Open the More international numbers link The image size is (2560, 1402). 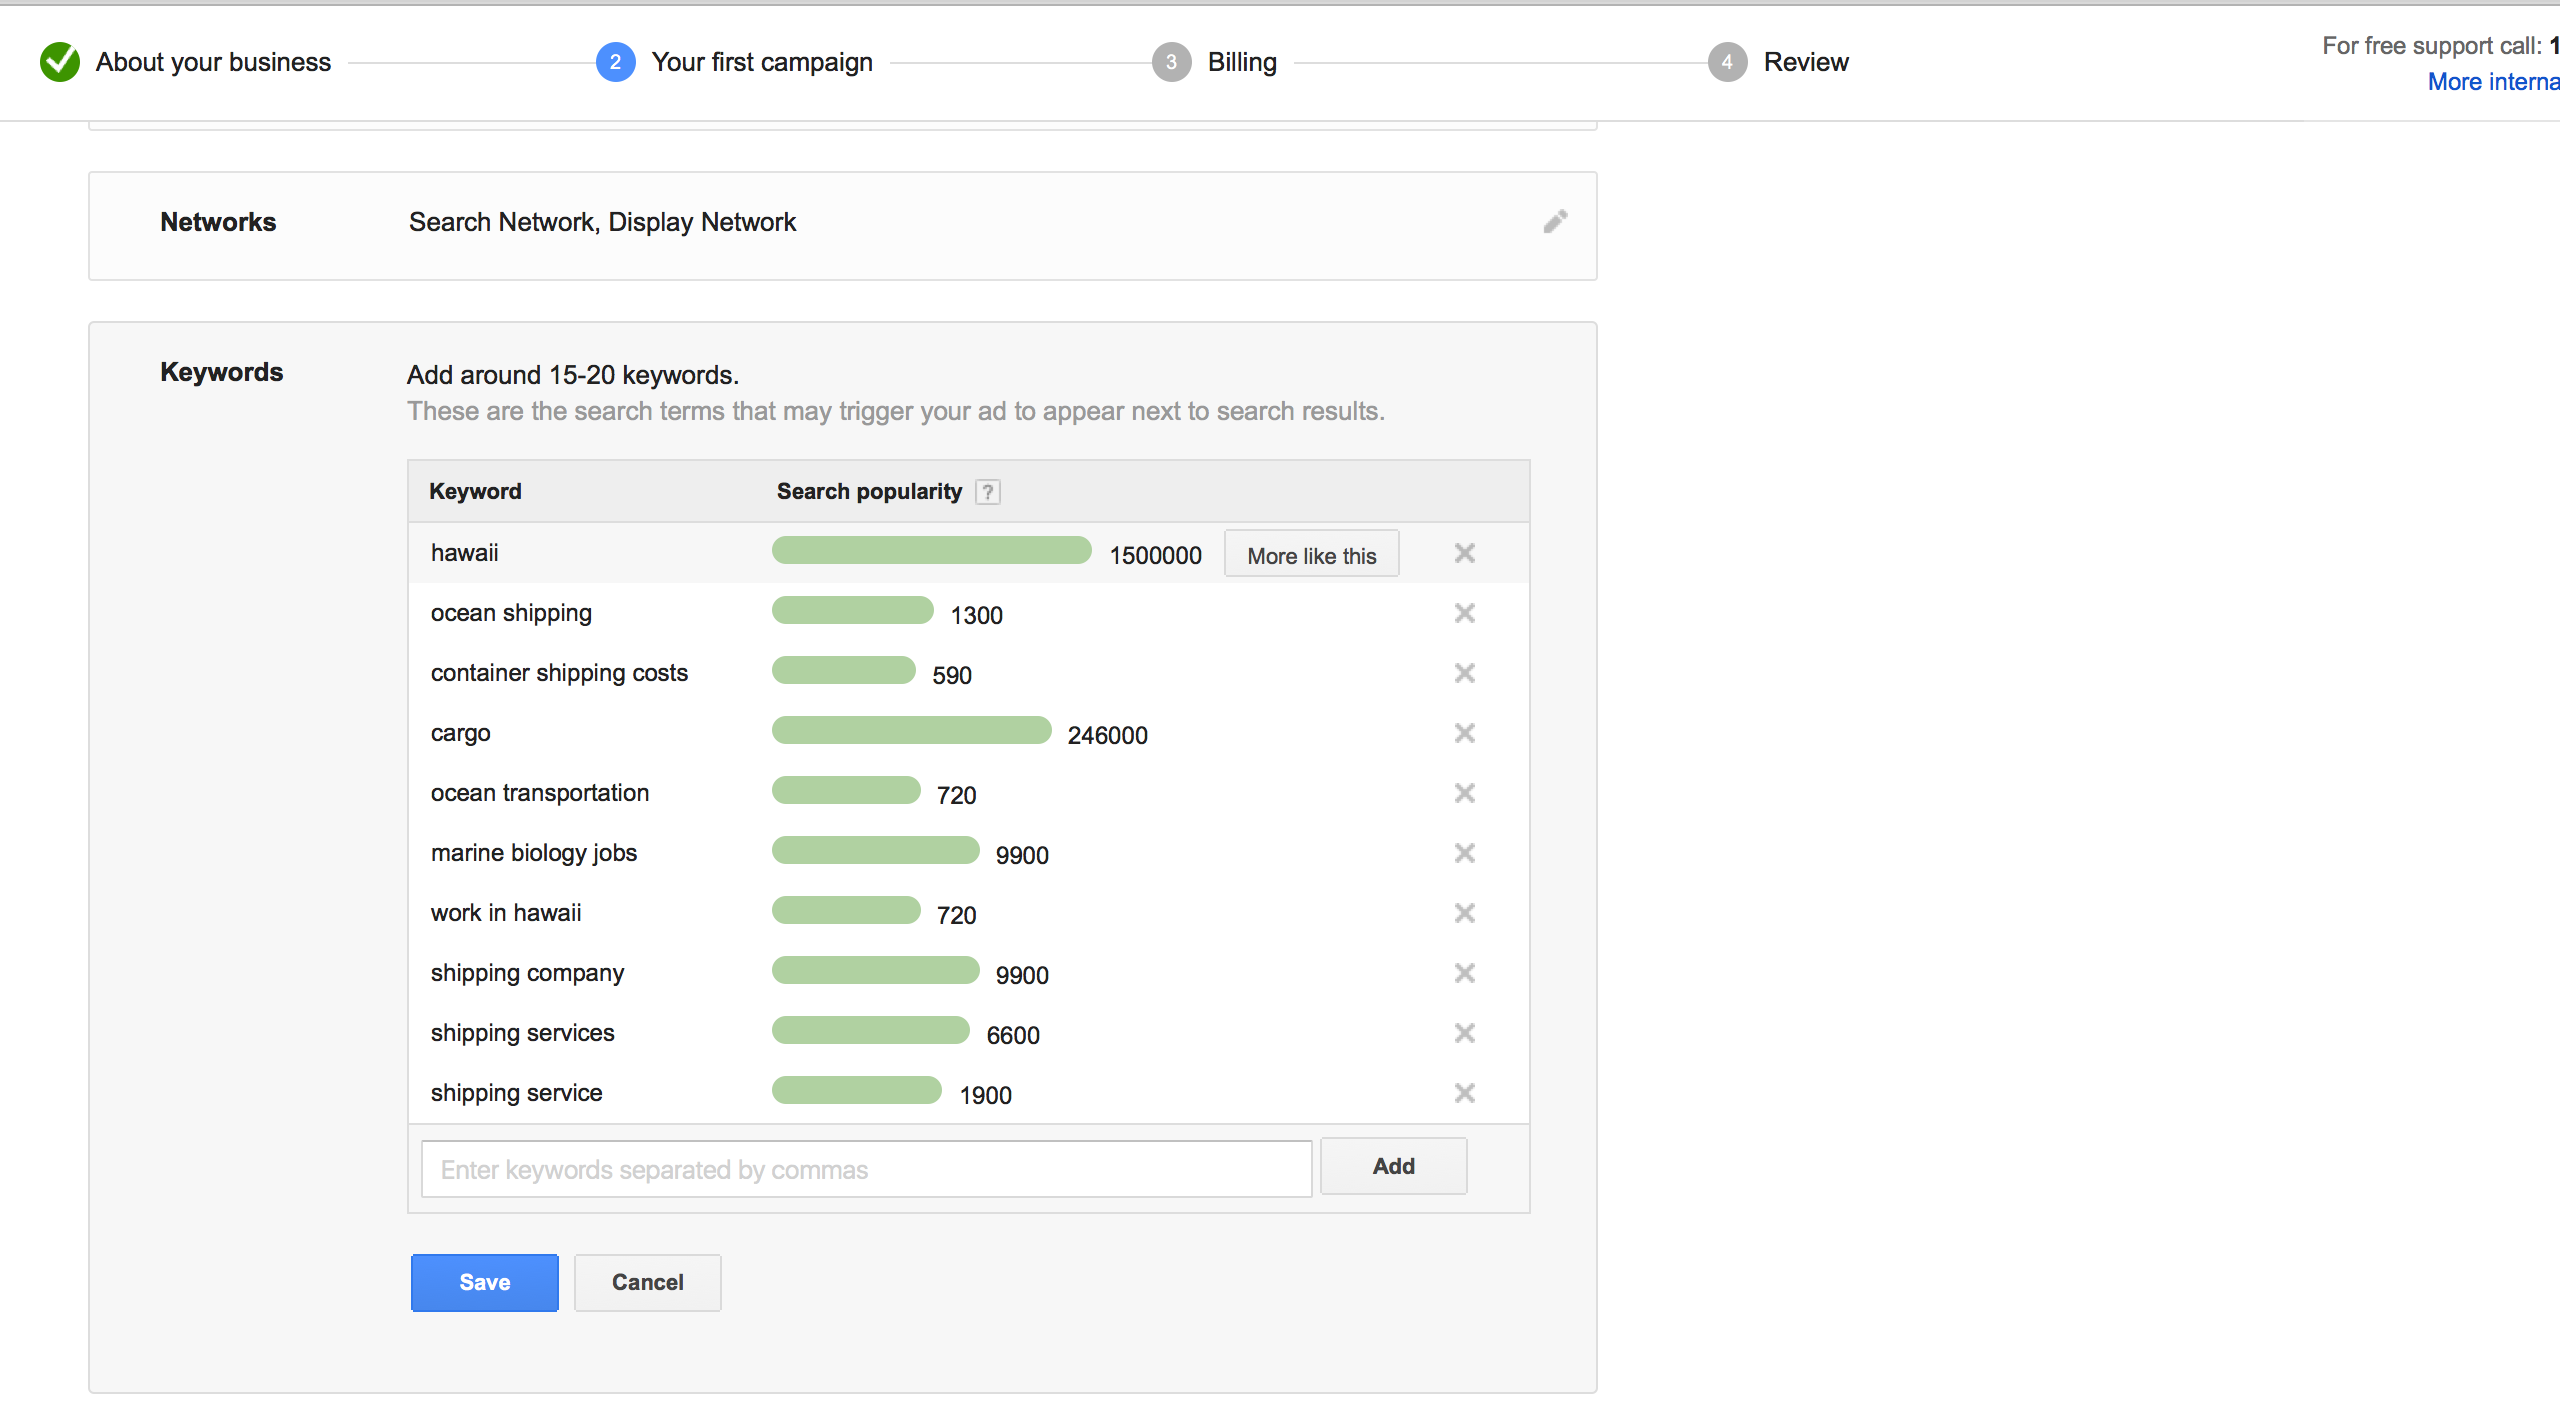tap(2493, 82)
